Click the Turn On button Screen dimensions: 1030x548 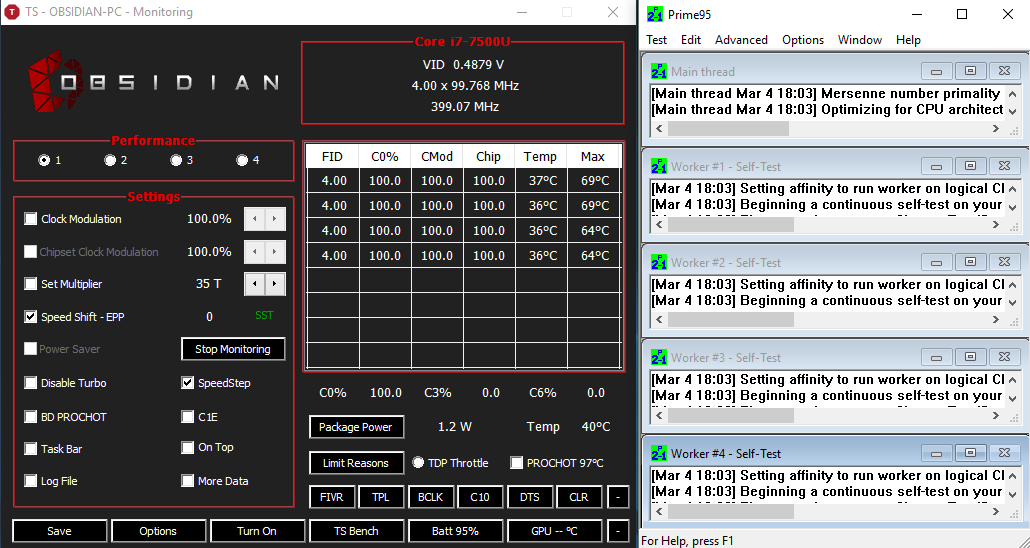click(x=257, y=531)
